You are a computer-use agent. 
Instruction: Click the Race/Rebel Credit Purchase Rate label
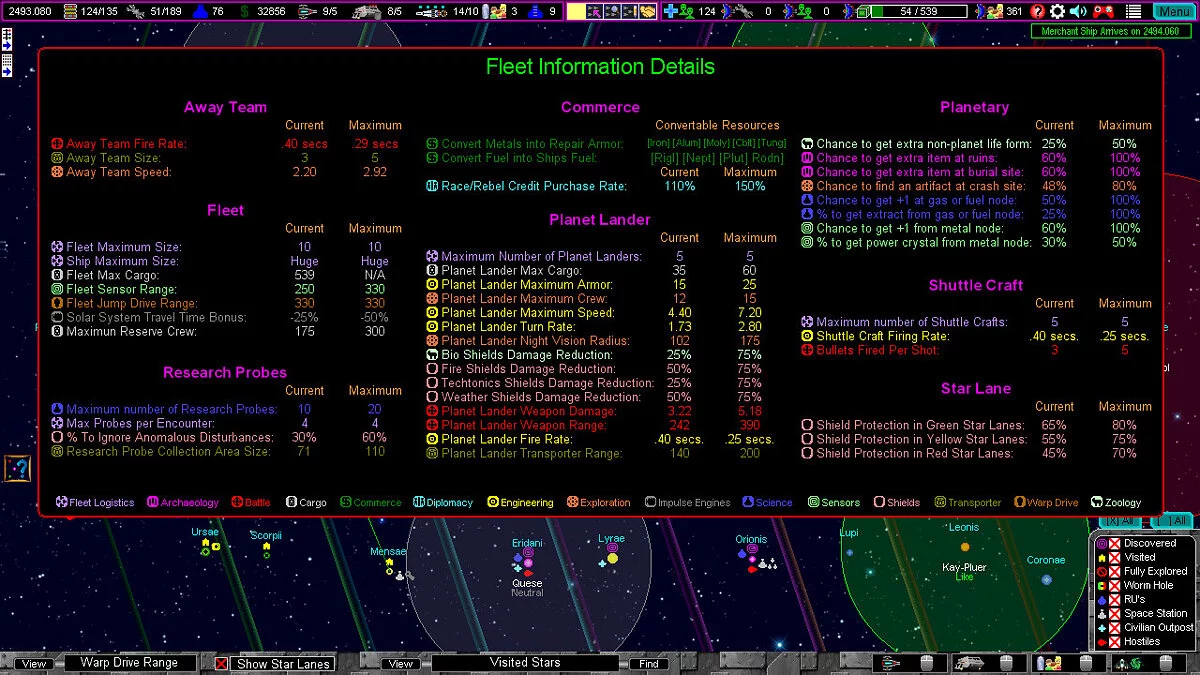tap(534, 186)
